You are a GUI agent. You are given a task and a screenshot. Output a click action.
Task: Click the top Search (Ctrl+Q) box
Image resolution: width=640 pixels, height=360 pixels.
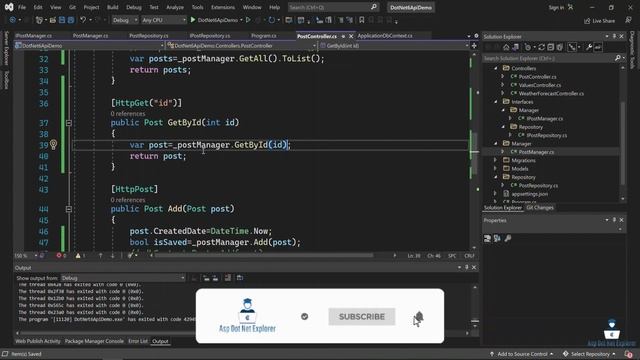(333, 7)
